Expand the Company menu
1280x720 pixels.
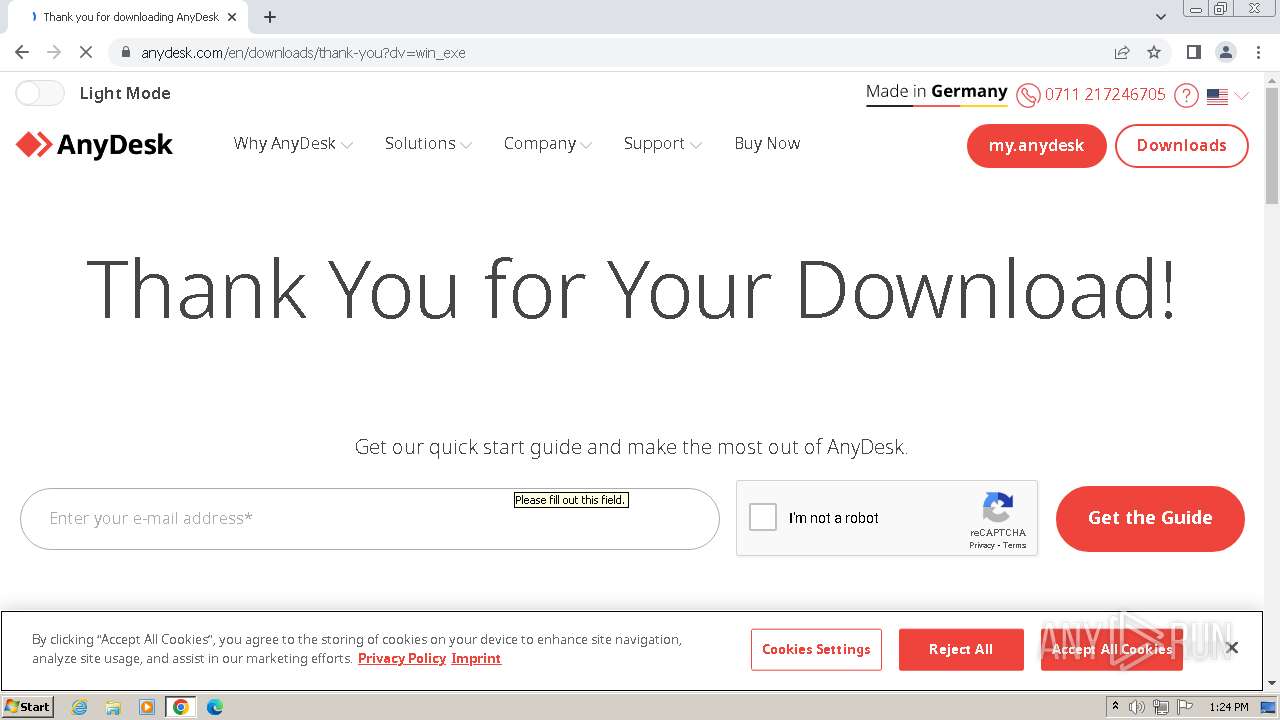click(x=548, y=144)
